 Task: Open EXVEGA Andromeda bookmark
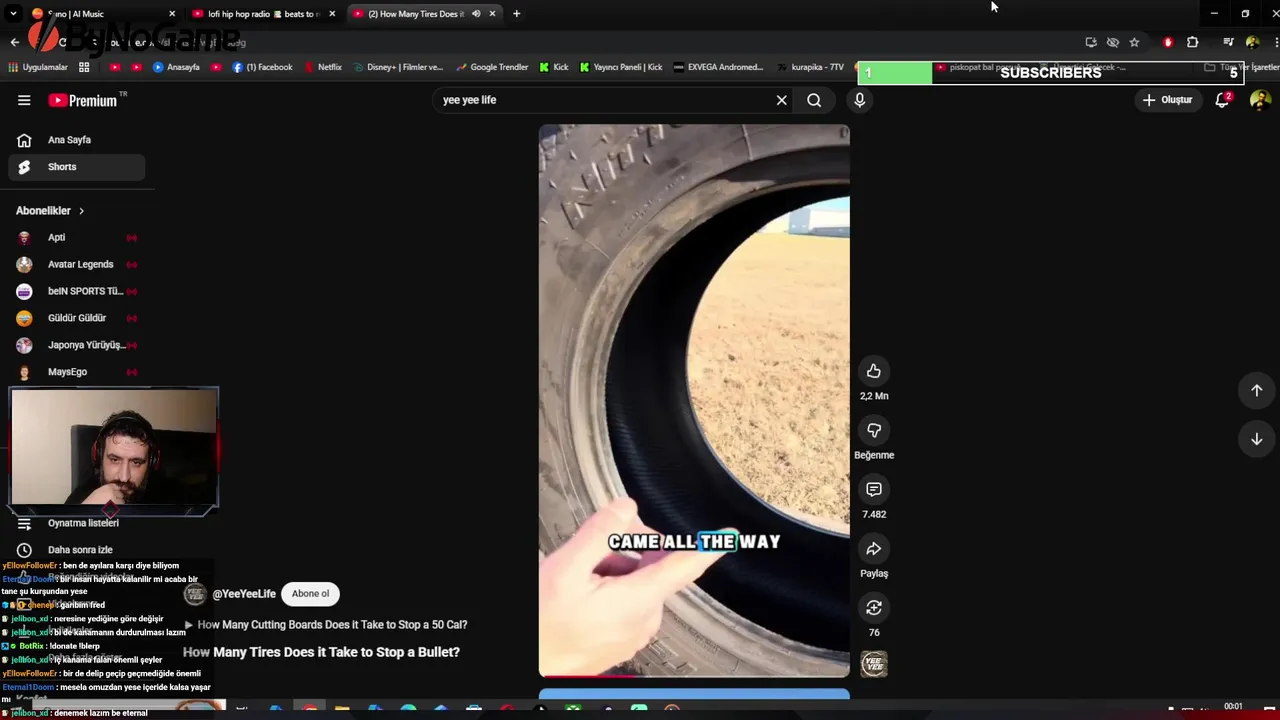click(719, 67)
